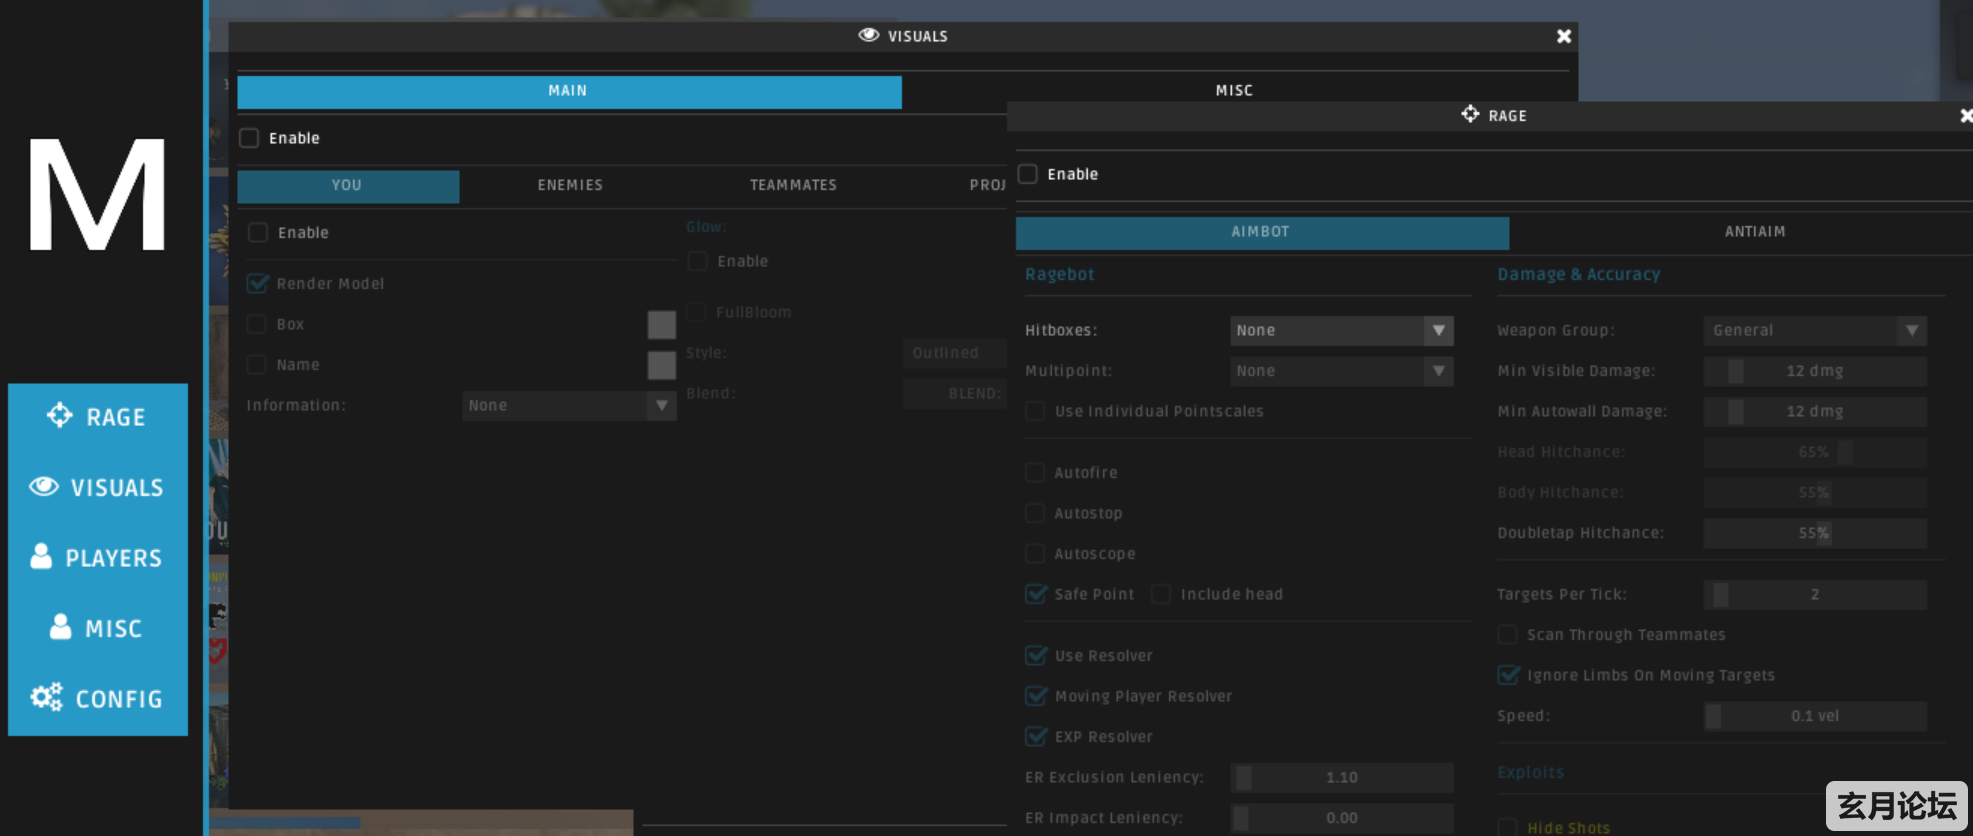Click the Exploits section heading
Screen dimensions: 1973x836
(1530, 772)
